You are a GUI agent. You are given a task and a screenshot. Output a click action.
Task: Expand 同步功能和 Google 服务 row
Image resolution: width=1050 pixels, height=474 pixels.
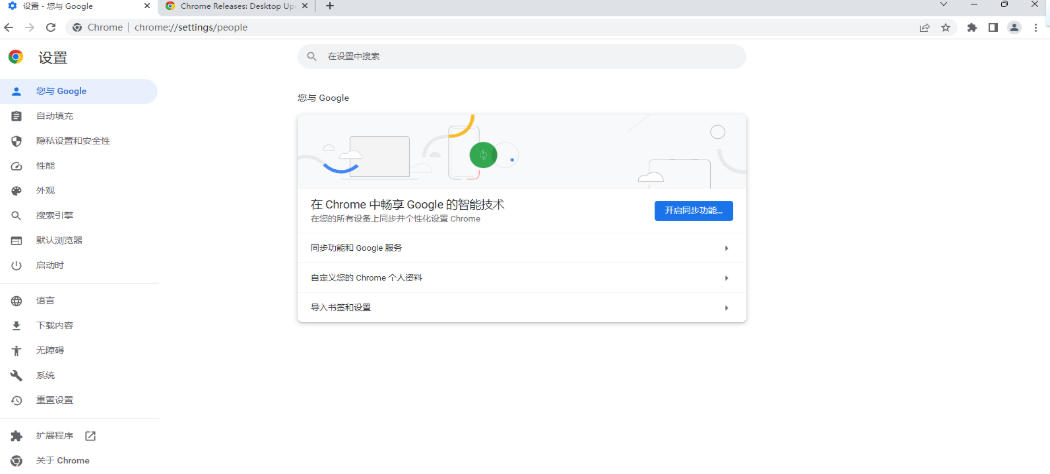click(x=522, y=248)
